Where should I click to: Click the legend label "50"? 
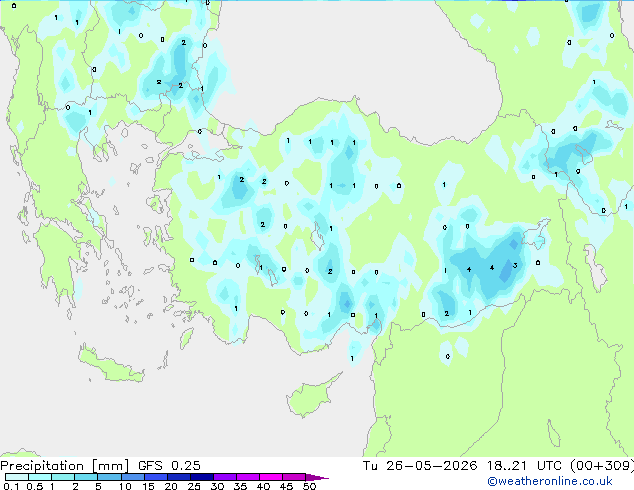pyautogui.click(x=309, y=486)
